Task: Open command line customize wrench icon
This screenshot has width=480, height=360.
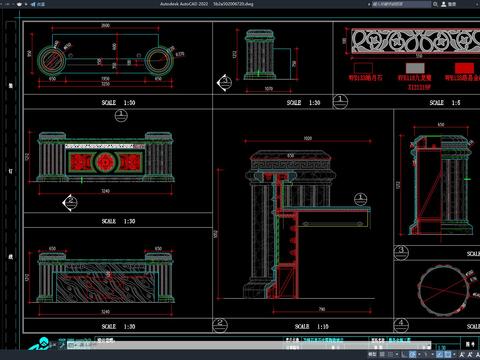Action: click(62, 345)
